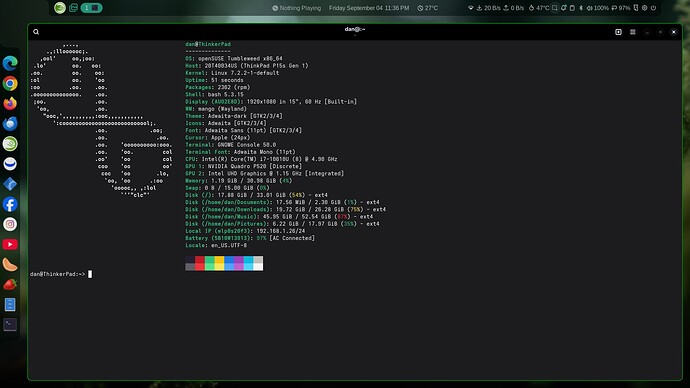Click the terminal icon in the dock

[10, 325]
